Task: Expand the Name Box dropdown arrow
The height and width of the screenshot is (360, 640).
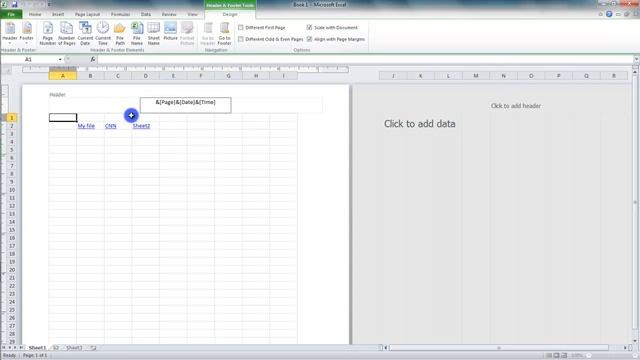Action: [x=60, y=60]
